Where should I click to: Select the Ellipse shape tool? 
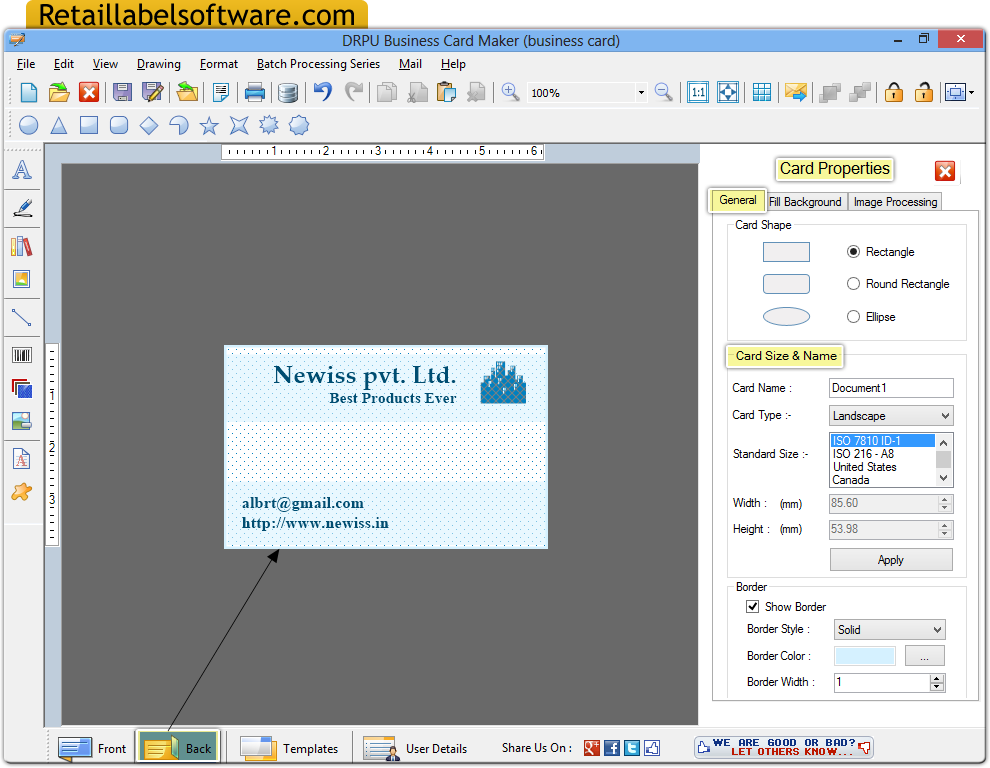pyautogui.click(x=28, y=125)
